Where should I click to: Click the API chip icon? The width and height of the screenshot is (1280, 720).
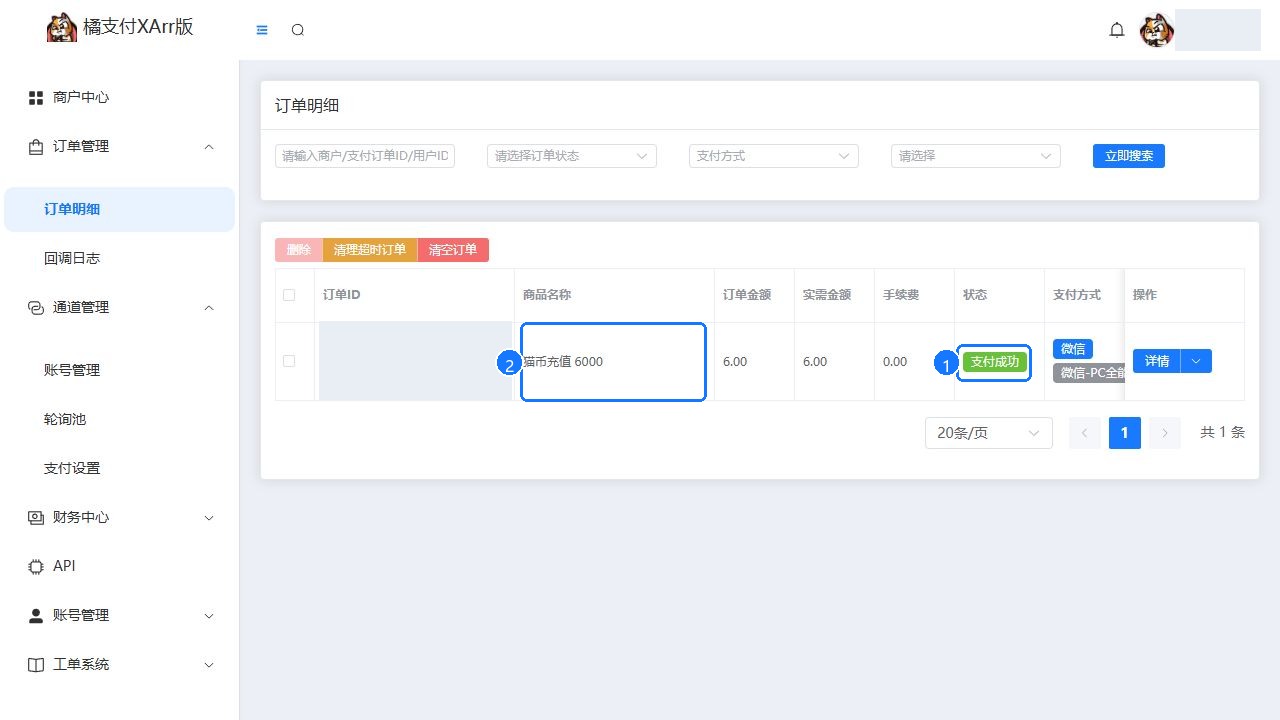click(x=36, y=566)
